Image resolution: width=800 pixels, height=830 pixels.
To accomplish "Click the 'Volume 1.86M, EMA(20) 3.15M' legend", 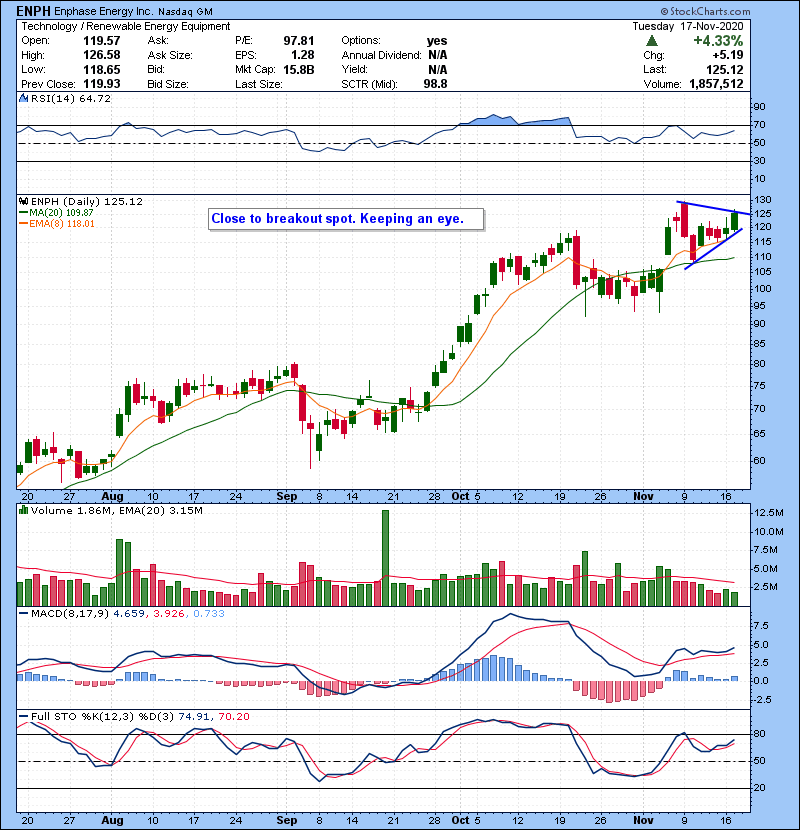I will (x=116, y=510).
